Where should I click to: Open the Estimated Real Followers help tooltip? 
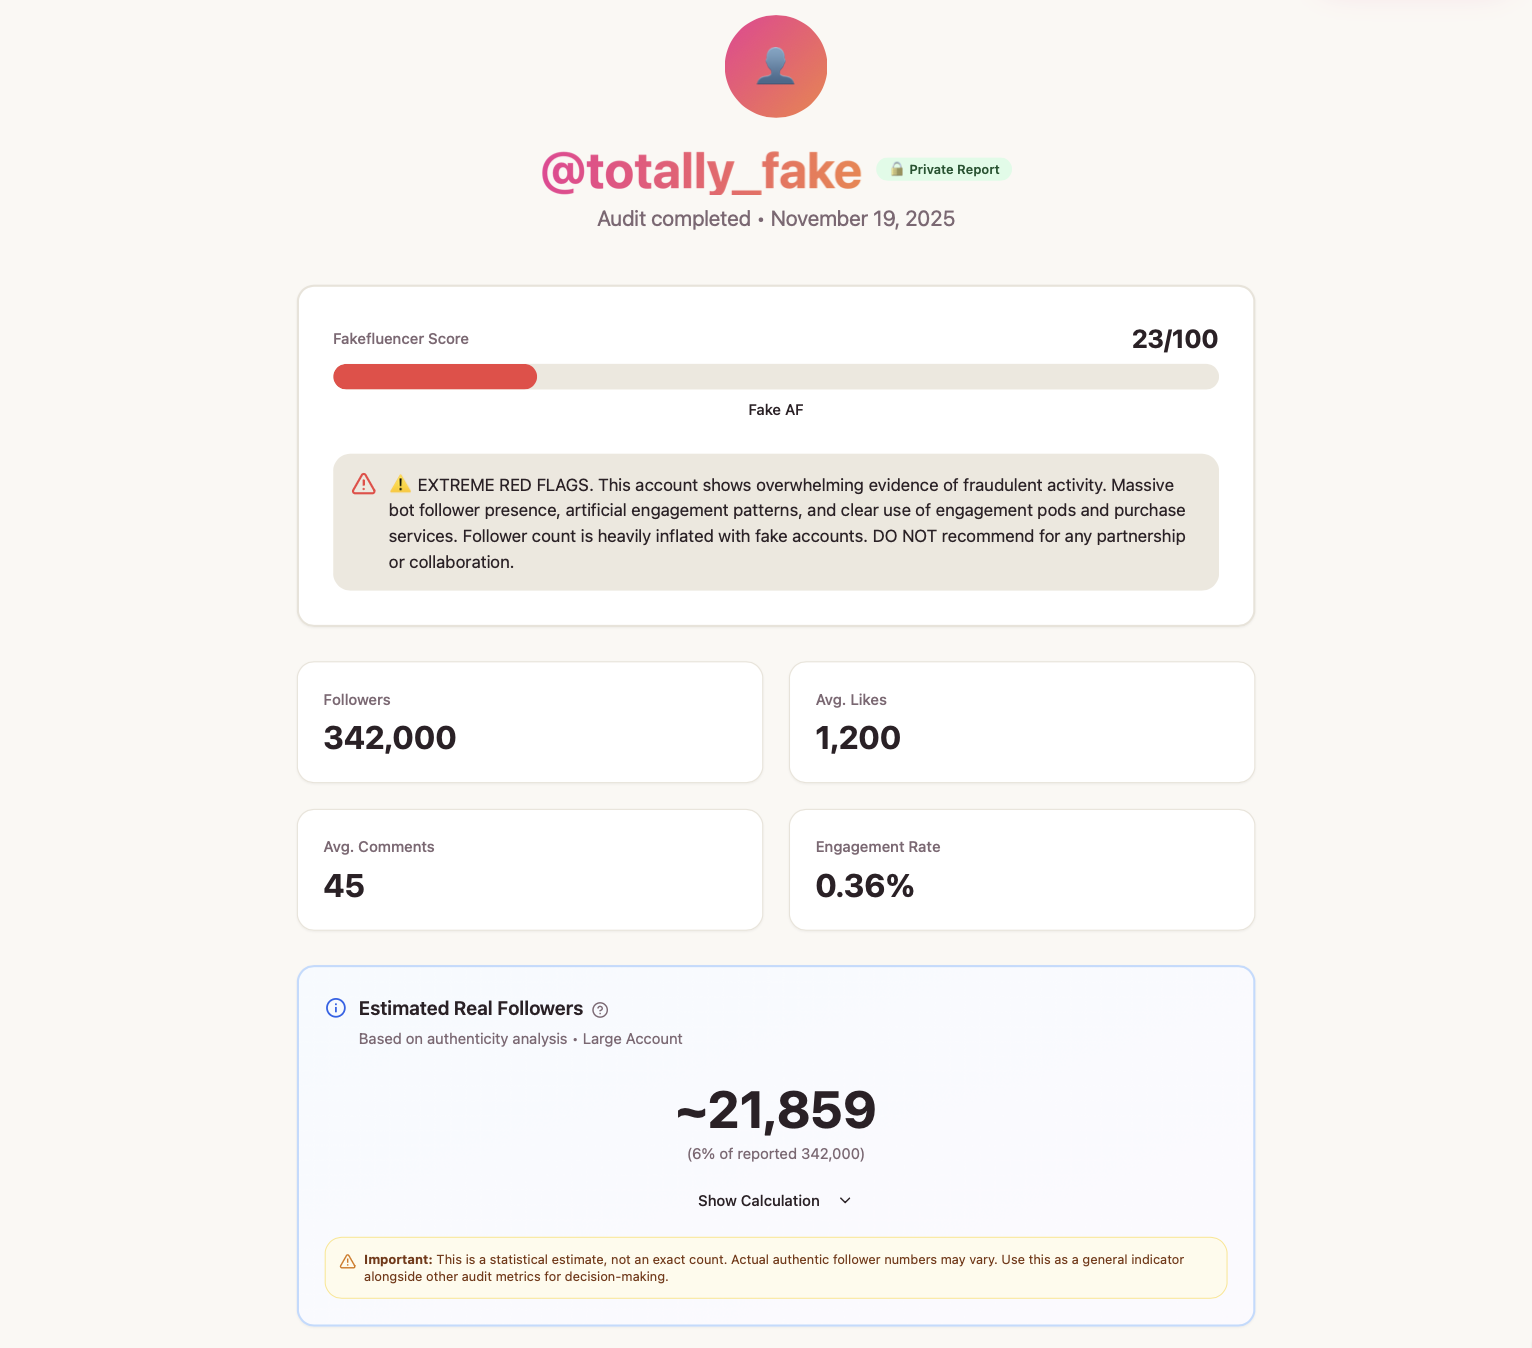click(600, 1010)
